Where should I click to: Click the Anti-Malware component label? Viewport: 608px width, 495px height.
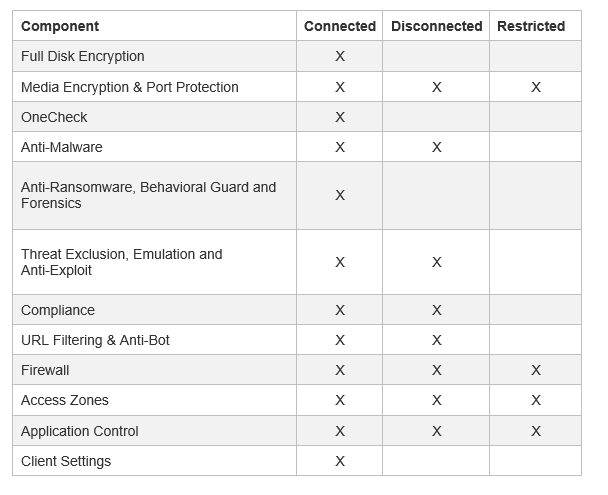[62, 147]
